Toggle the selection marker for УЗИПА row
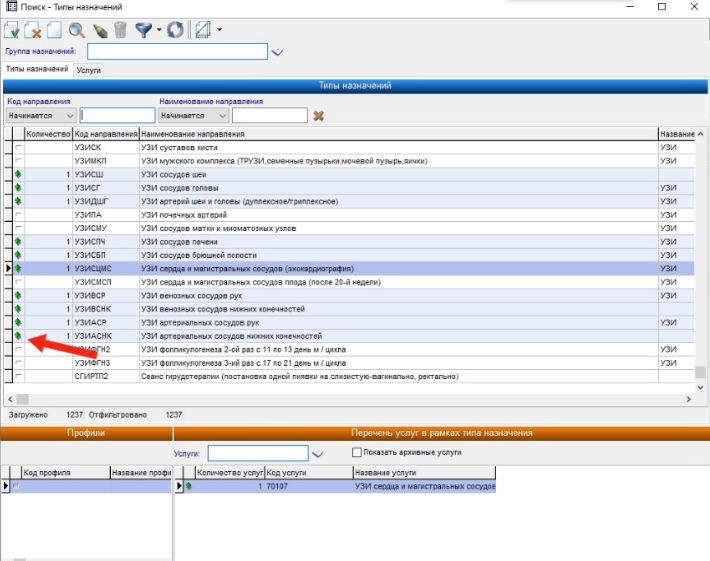 coord(18,215)
